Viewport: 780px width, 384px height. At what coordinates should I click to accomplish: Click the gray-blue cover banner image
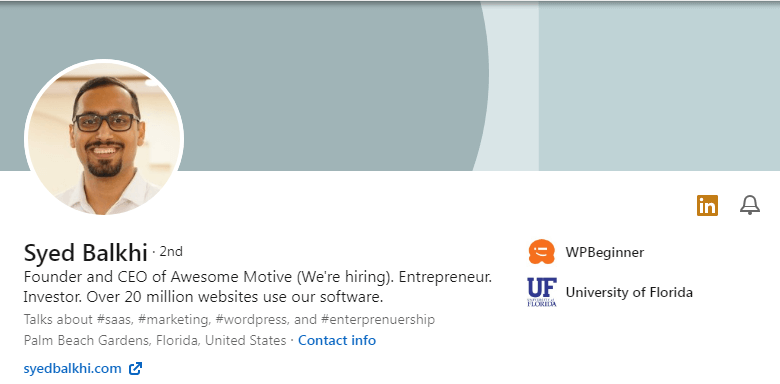[x=390, y=86]
